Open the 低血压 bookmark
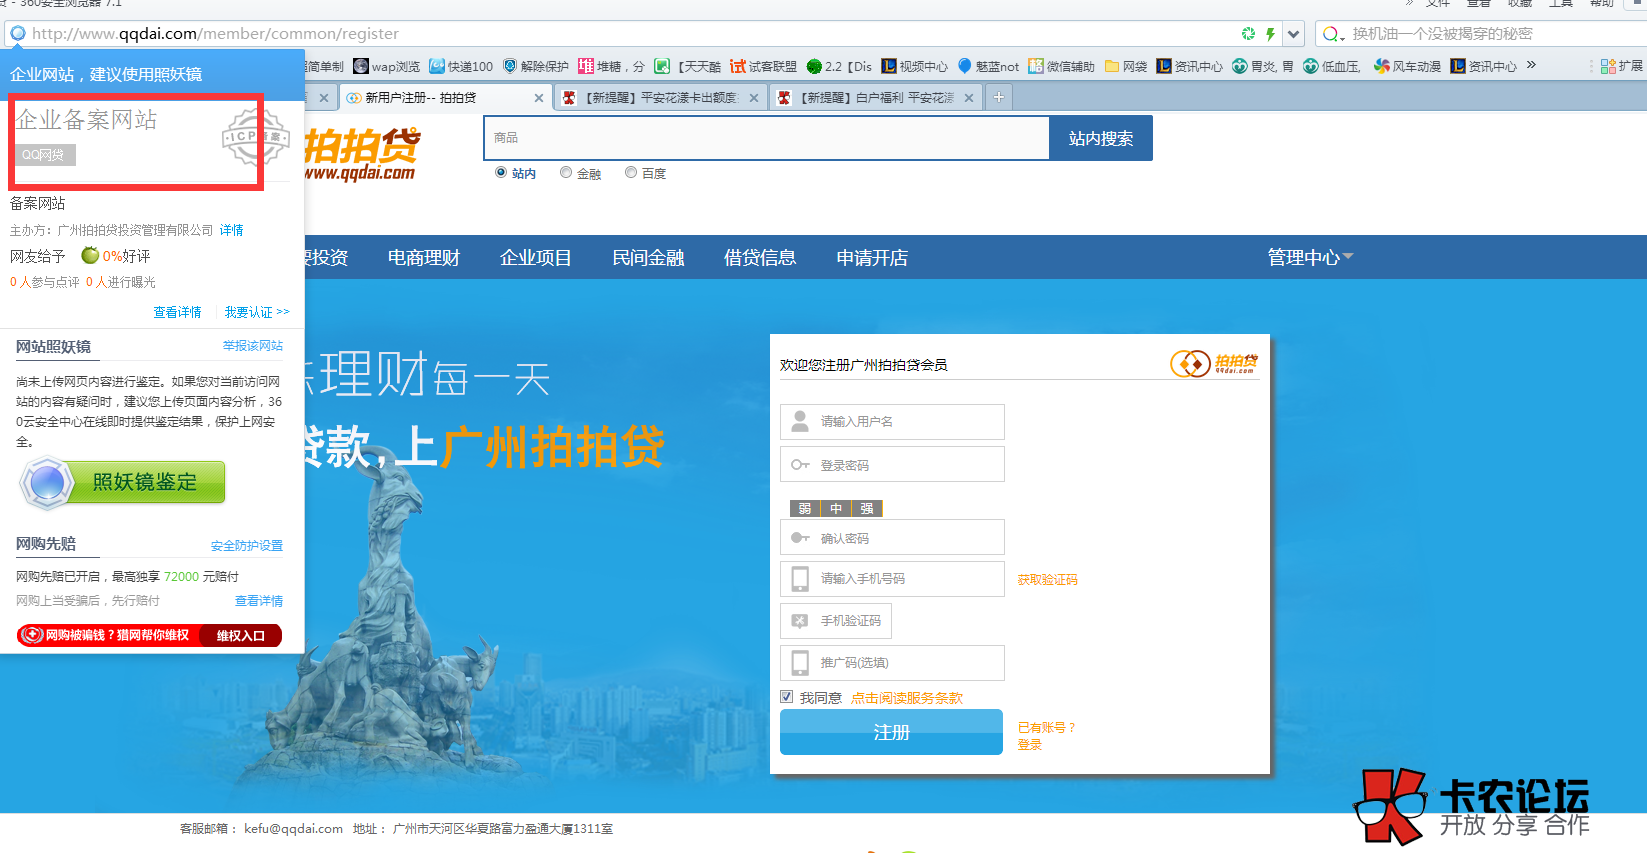This screenshot has width=1647, height=853. pos(1332,66)
